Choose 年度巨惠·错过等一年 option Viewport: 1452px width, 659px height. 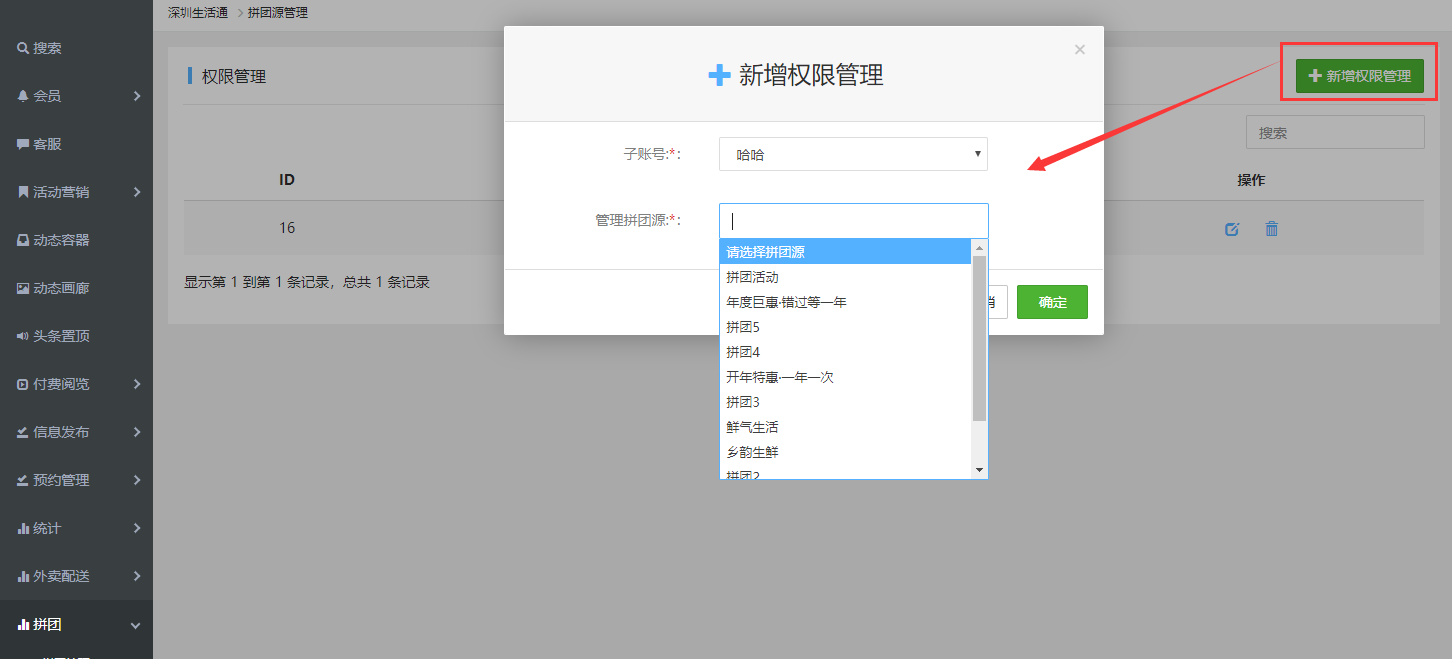786,302
